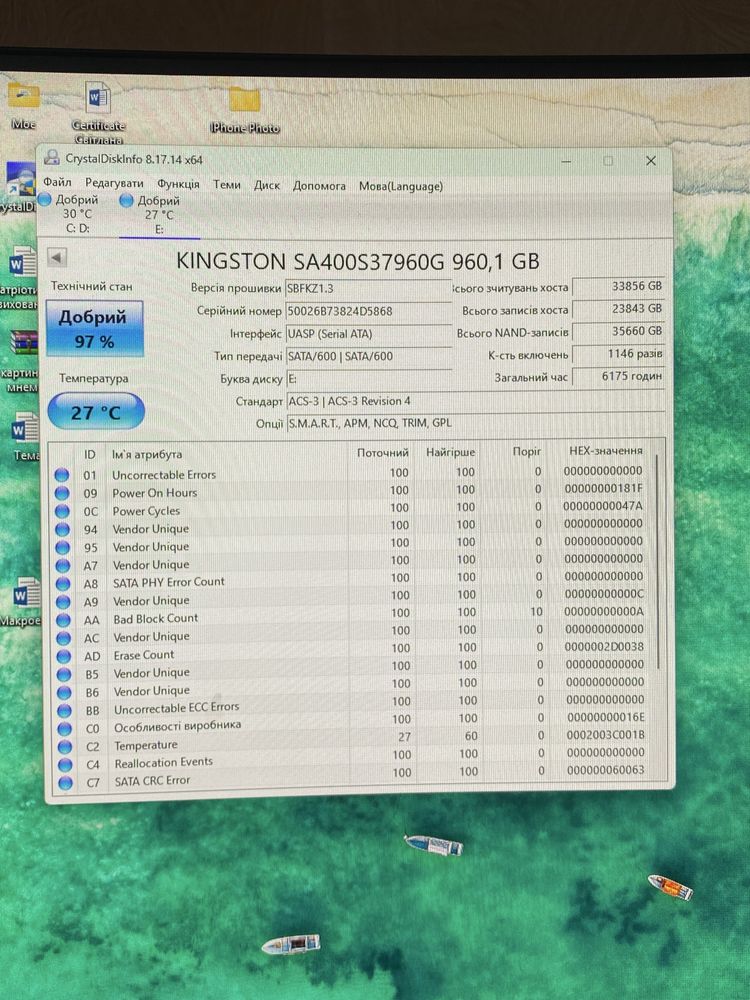Click the host reads value 33856 GB

(618, 286)
